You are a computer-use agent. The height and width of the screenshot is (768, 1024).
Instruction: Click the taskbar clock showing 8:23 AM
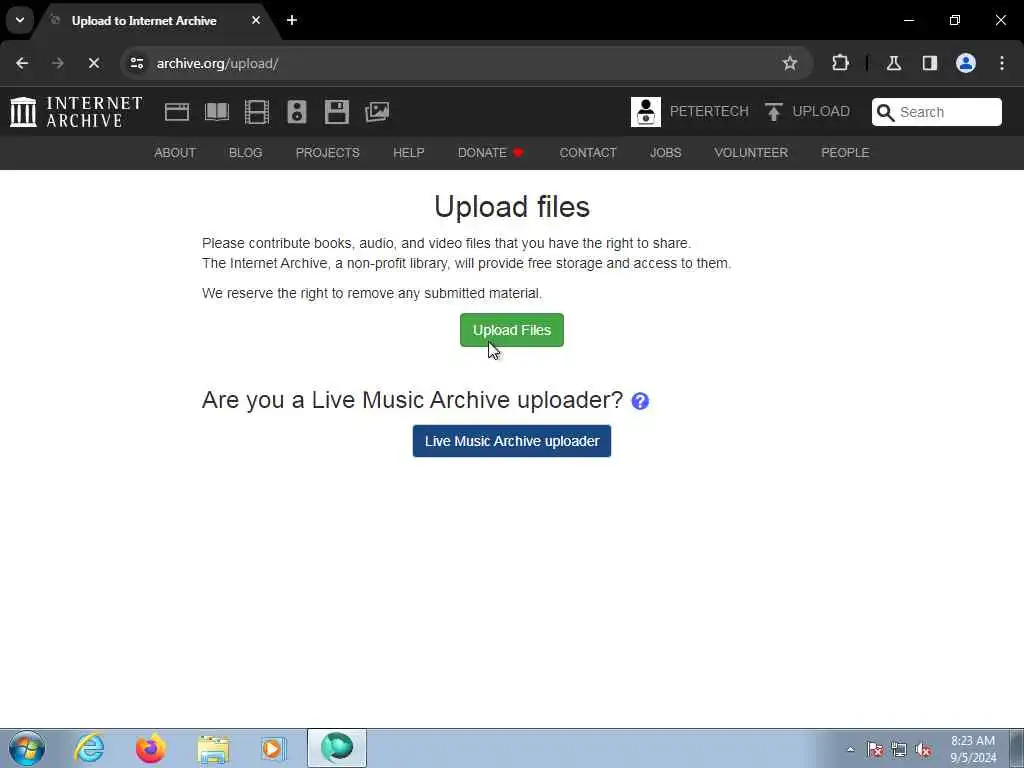click(x=973, y=749)
